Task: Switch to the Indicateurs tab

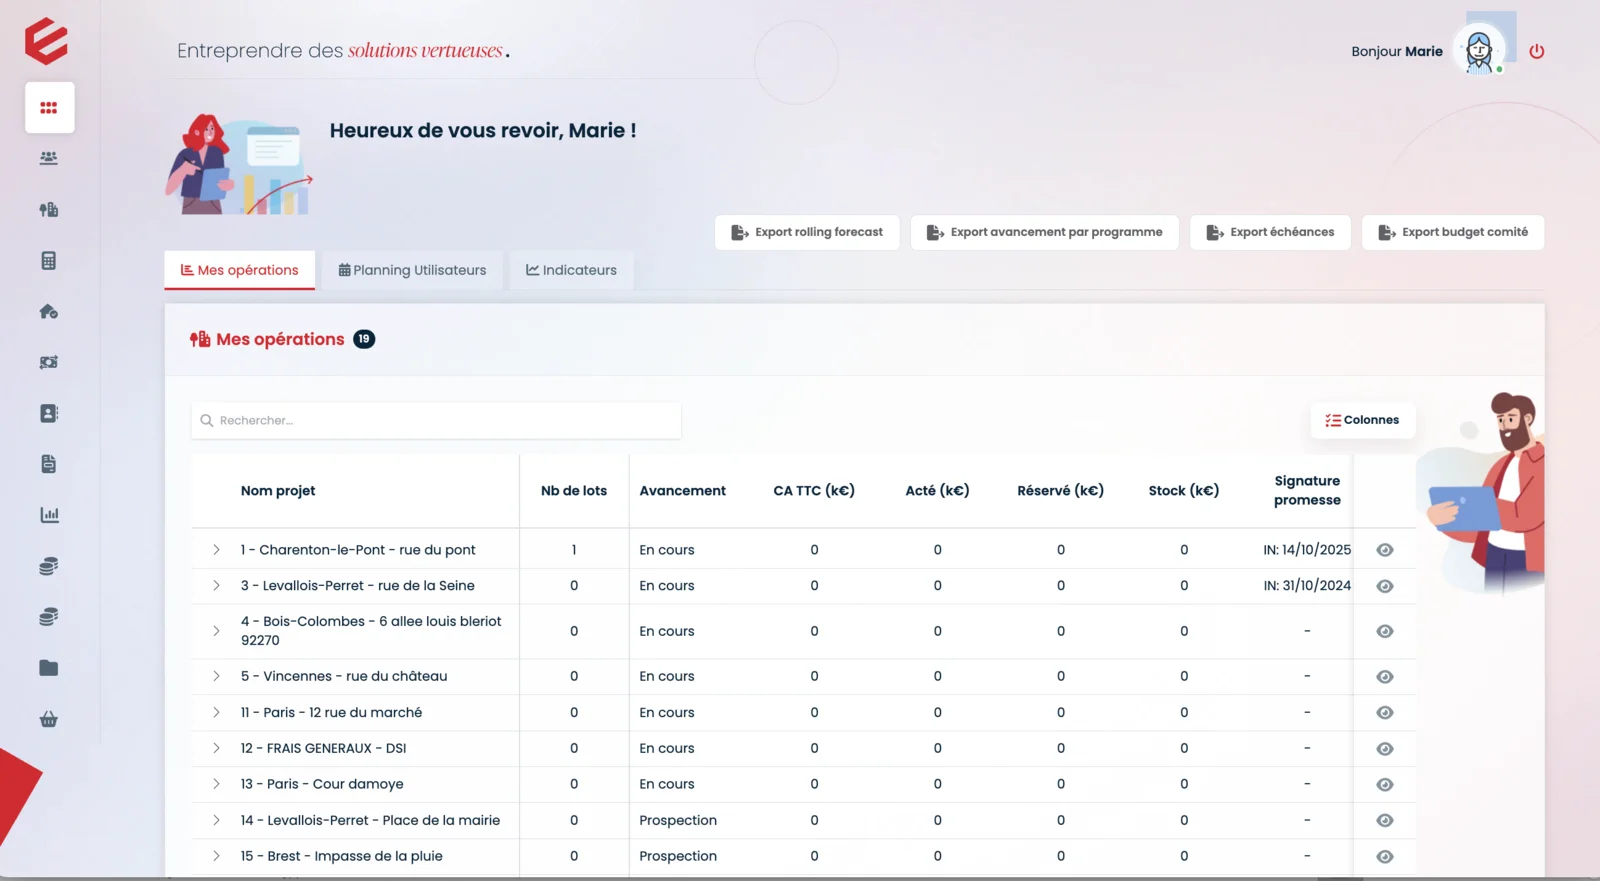Action: 571,270
